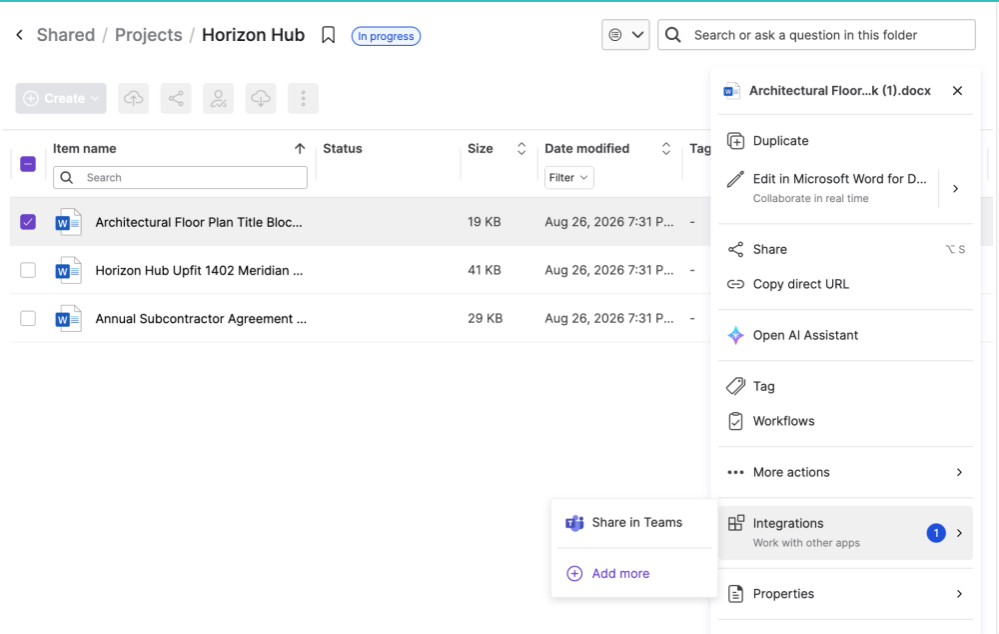The height and width of the screenshot is (634, 999).
Task: Close the file actions panel
Action: coord(957,90)
